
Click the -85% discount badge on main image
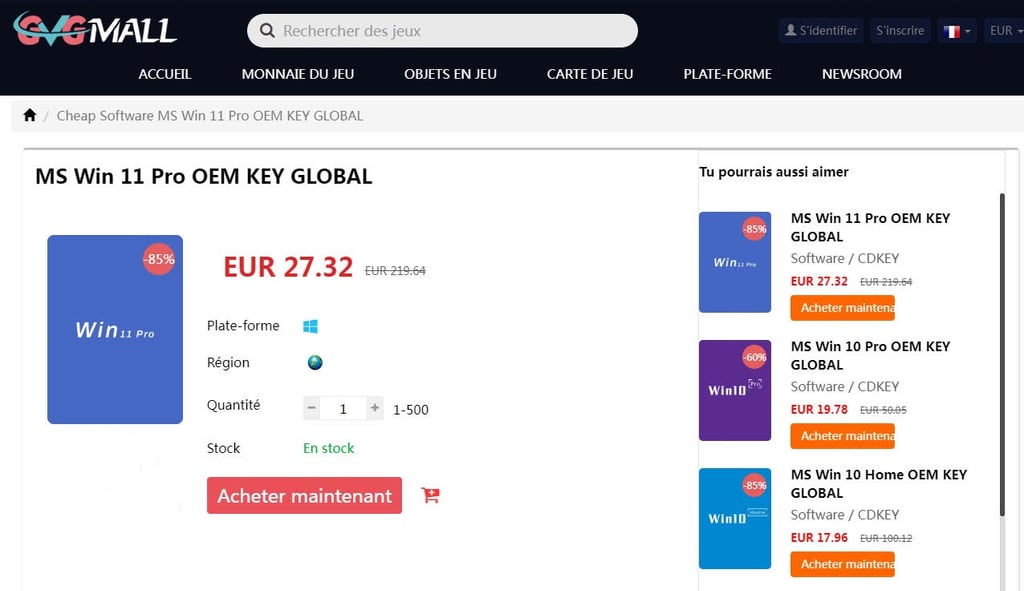(159, 259)
